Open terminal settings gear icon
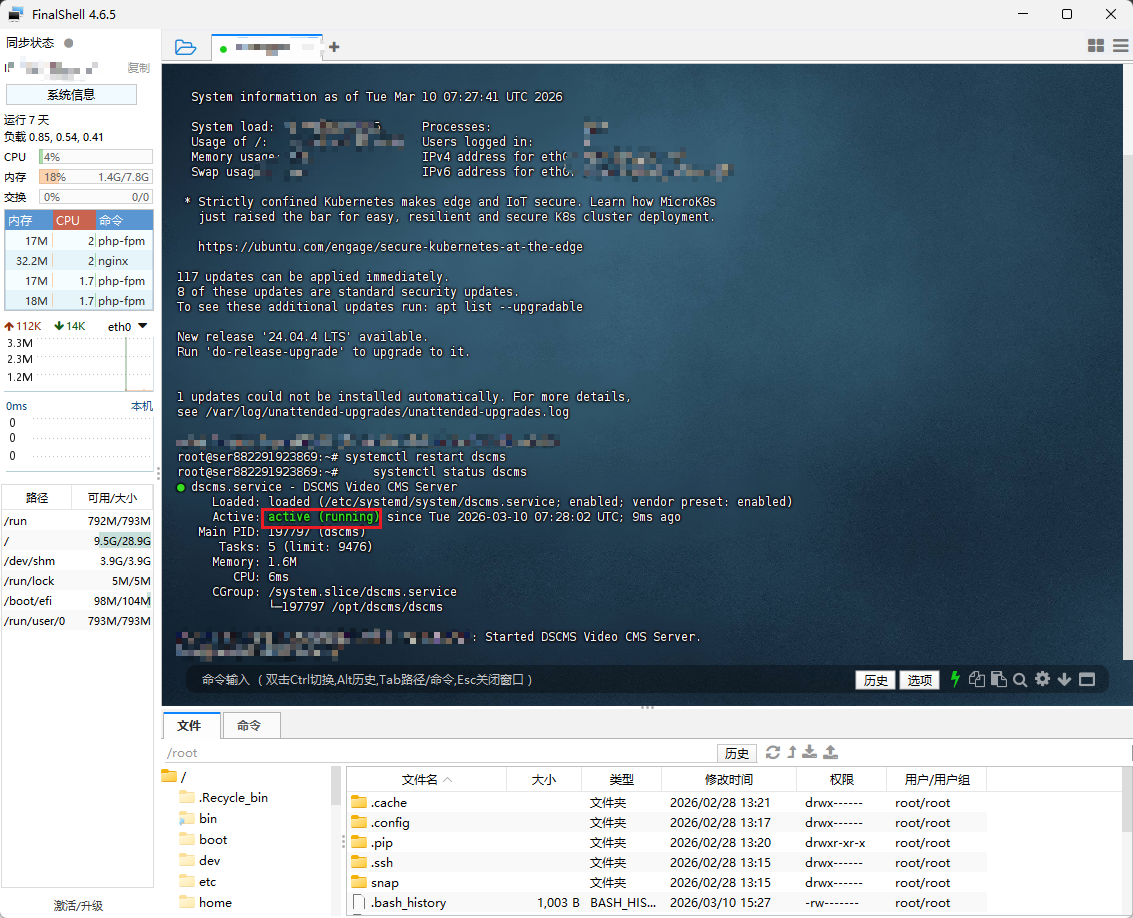1133x918 pixels. pyautogui.click(x=1042, y=679)
